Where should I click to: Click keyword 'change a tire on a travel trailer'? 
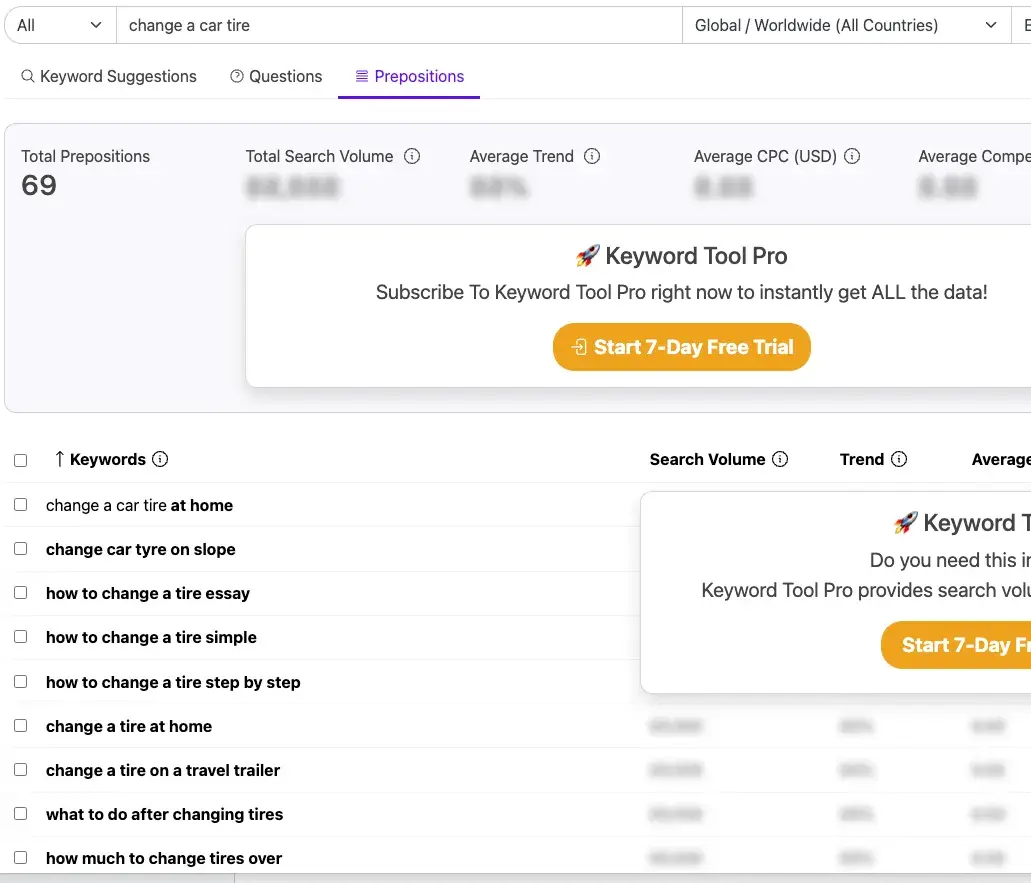click(x=163, y=770)
